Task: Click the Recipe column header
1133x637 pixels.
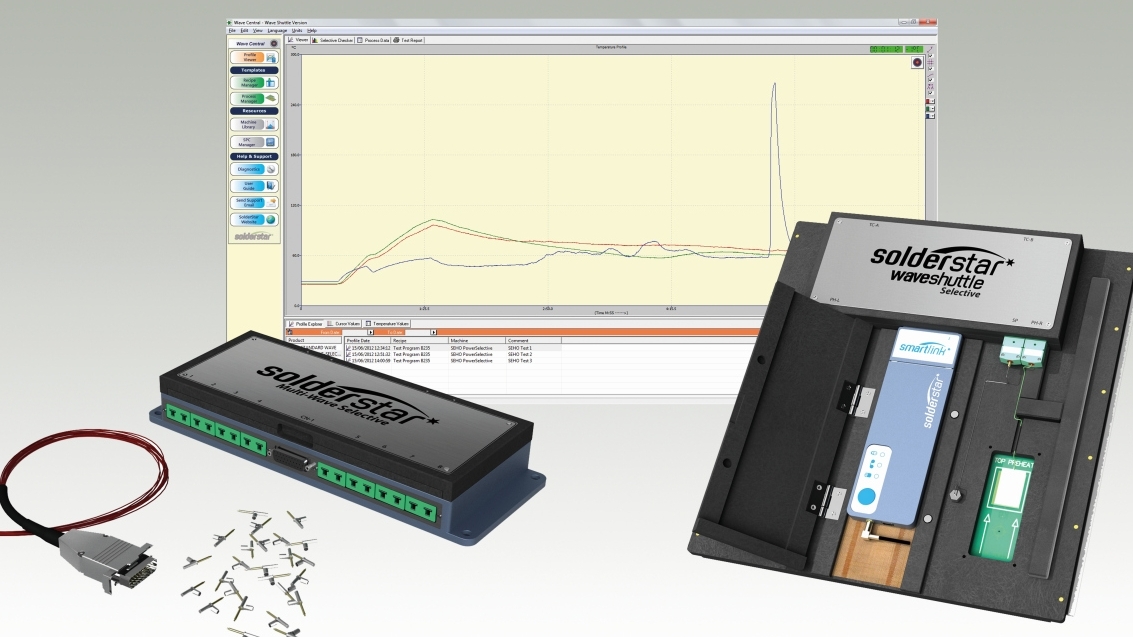Action: point(419,340)
